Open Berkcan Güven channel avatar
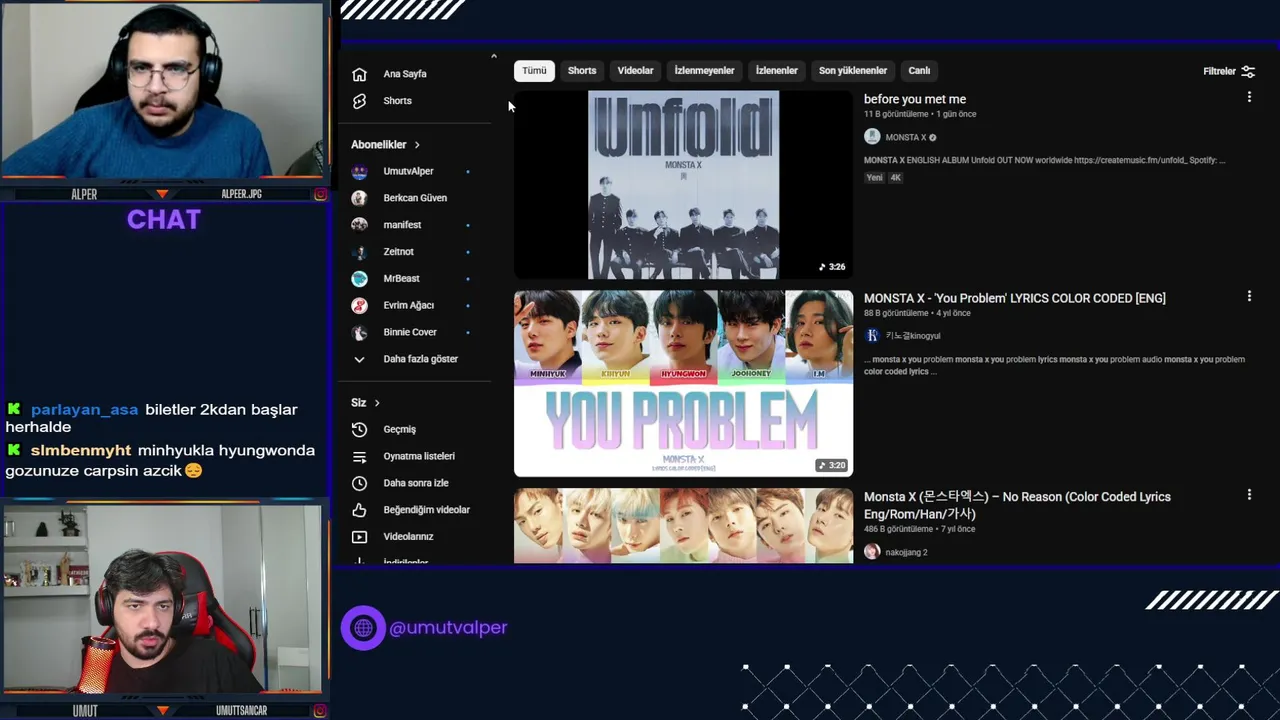This screenshot has width=1280, height=720. [360, 198]
